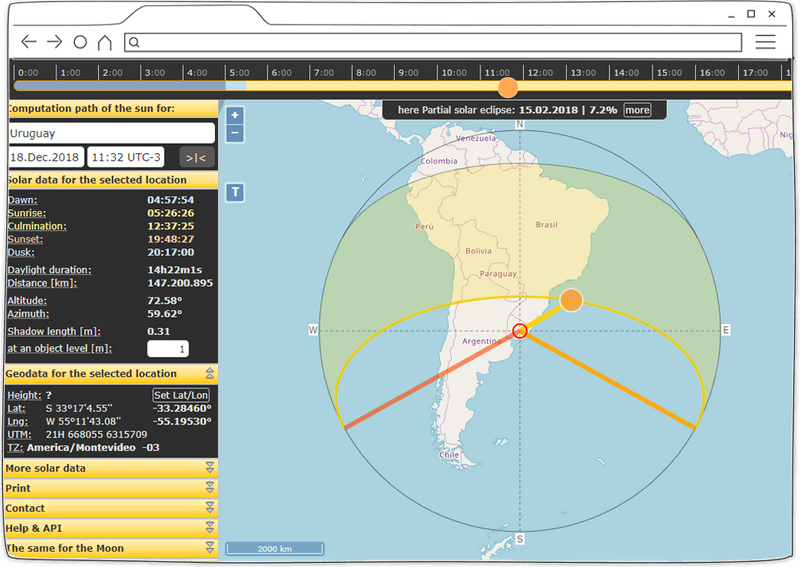This screenshot has width=800, height=567.
Task: Change the time field 11:32 UTC-3
Action: [126, 157]
